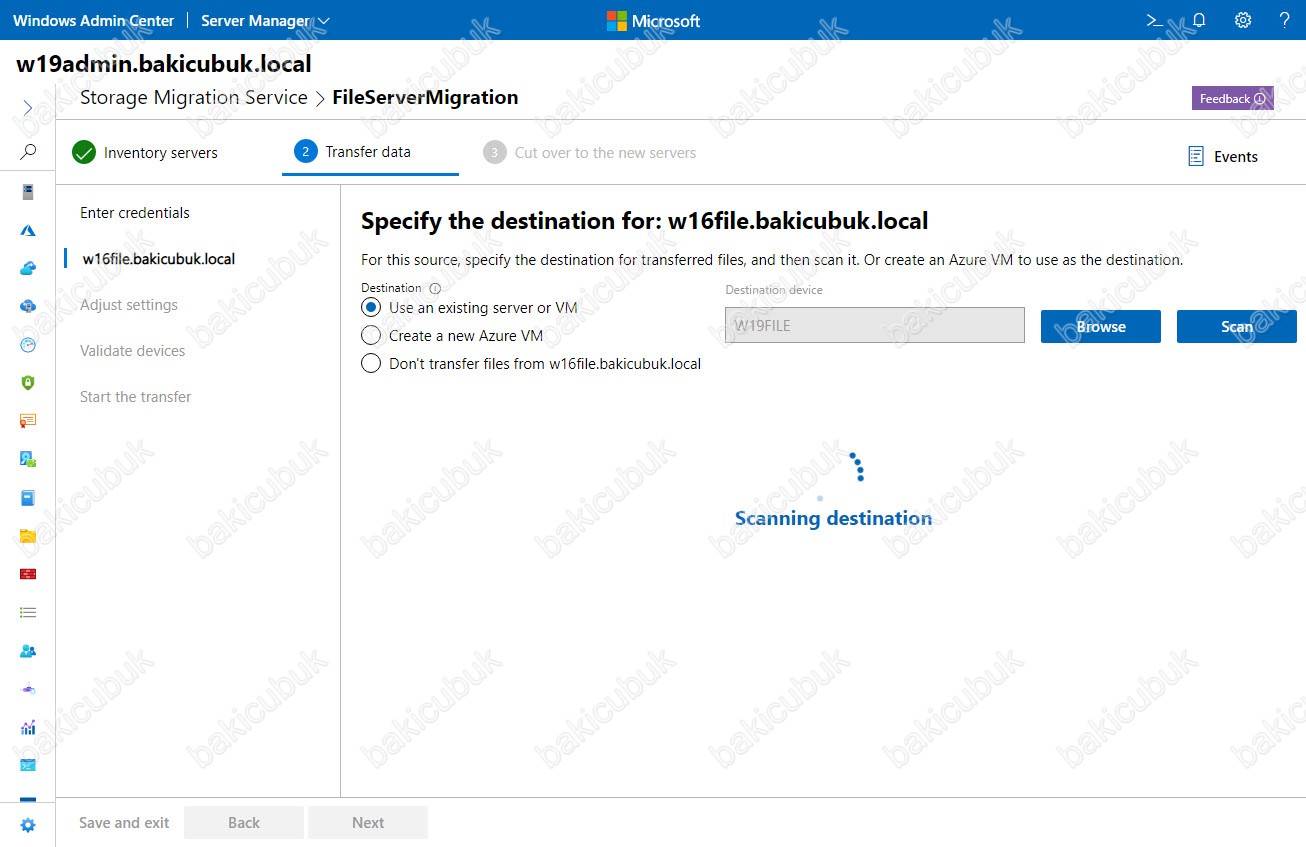Screen dimensions: 1306x847
Task: Select the Enter credentials page
Action: coord(135,213)
